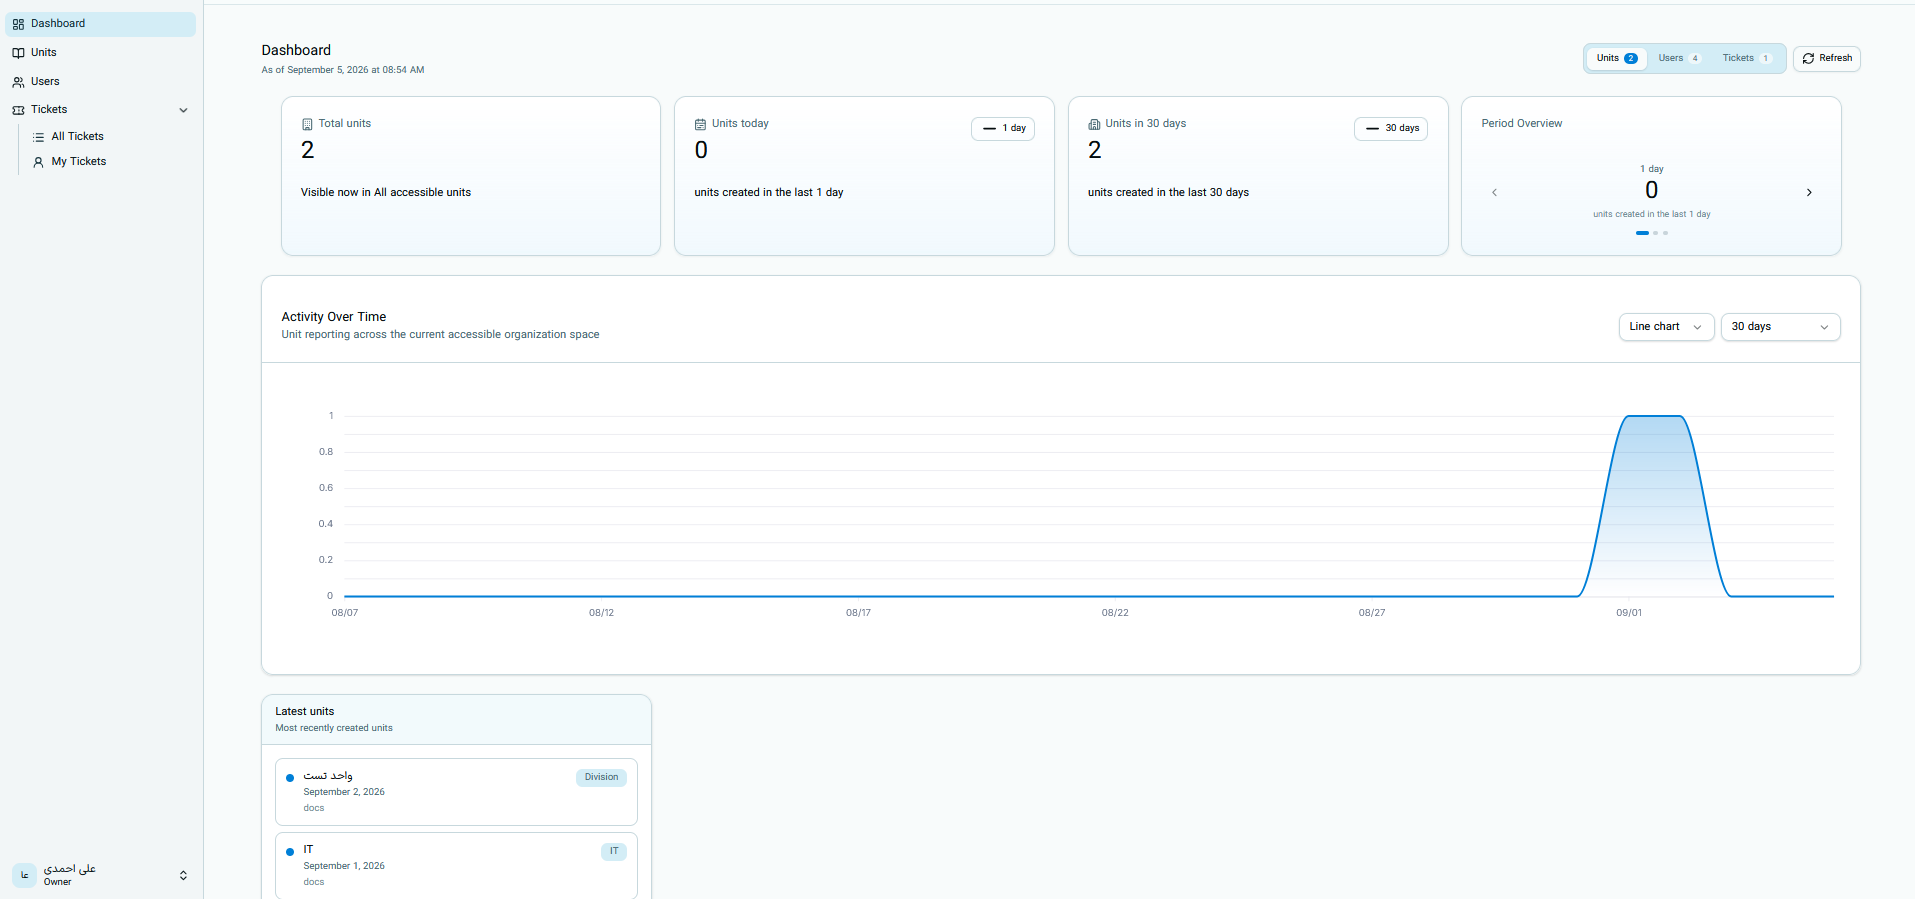Click the Units in 30 days icon
The image size is (1915, 899).
[x=1094, y=124]
